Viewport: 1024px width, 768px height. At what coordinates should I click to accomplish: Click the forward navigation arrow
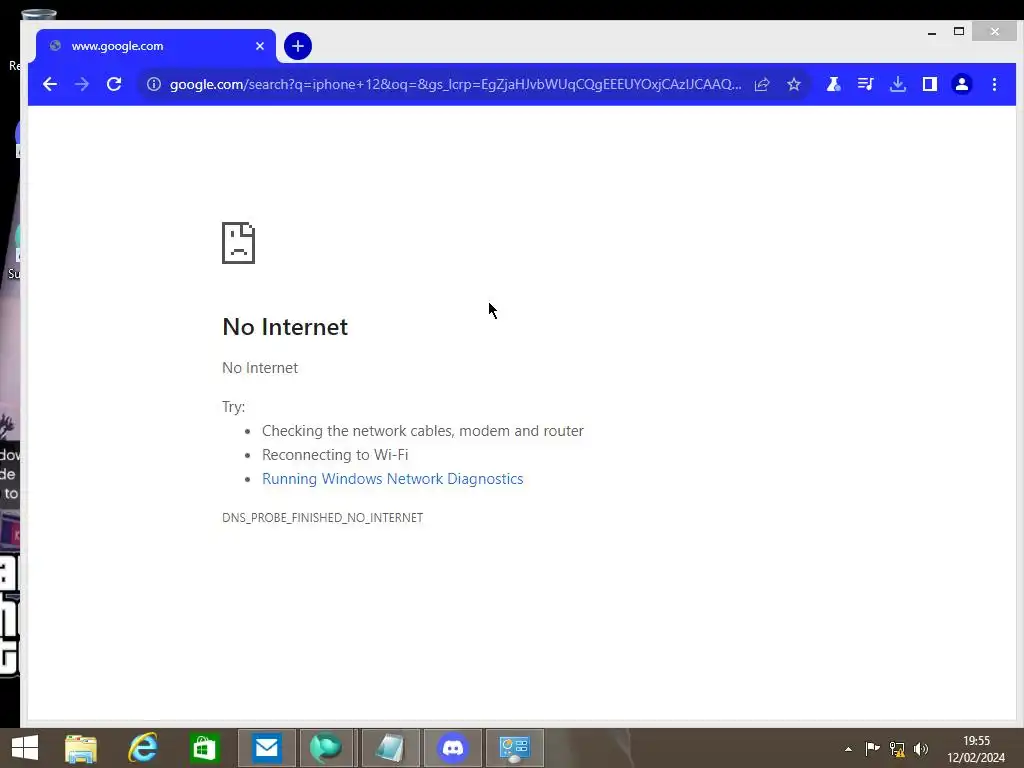(x=82, y=84)
